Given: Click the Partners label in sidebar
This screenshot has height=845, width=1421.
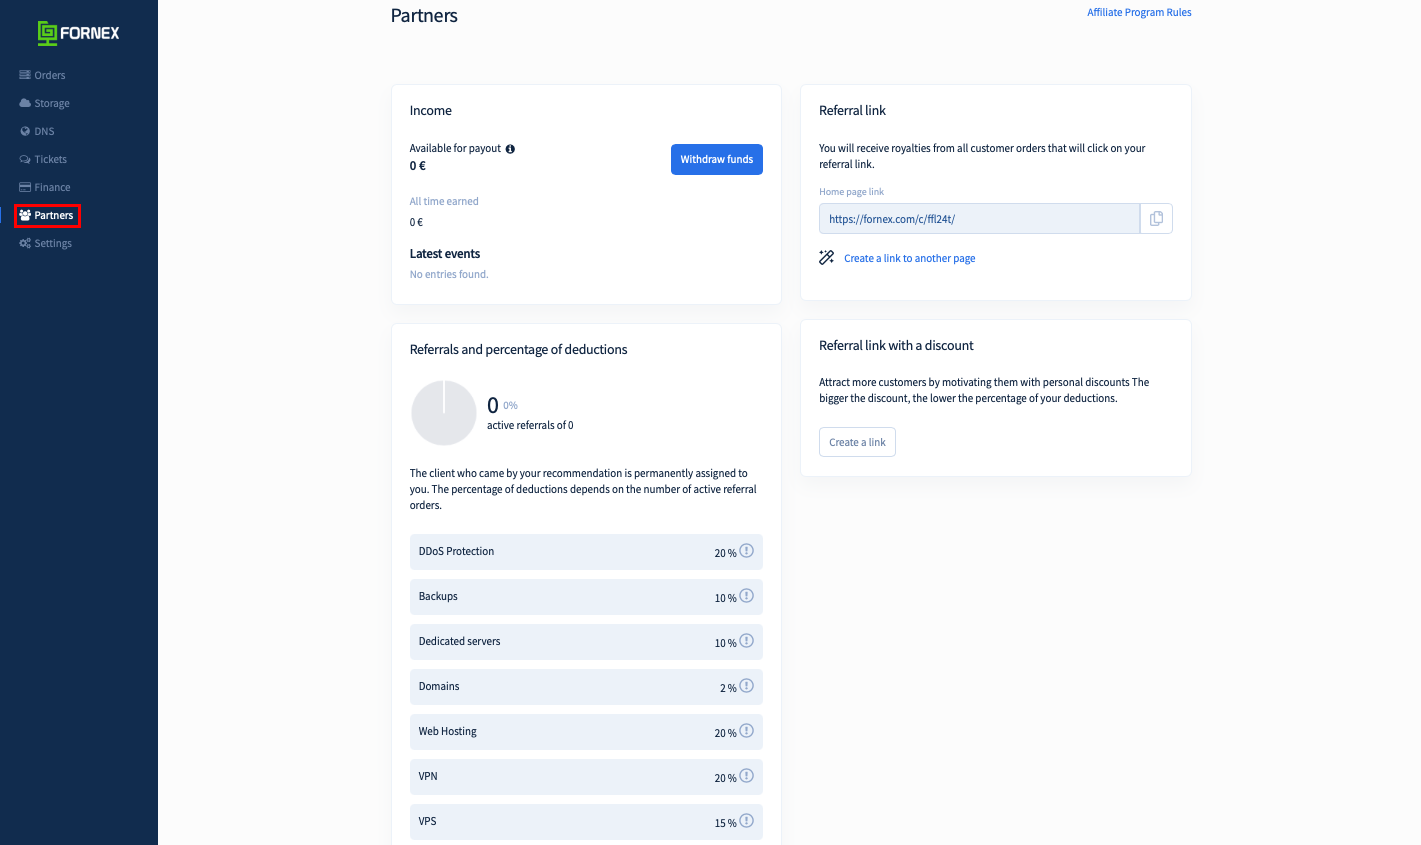Looking at the screenshot, I should [x=54, y=215].
